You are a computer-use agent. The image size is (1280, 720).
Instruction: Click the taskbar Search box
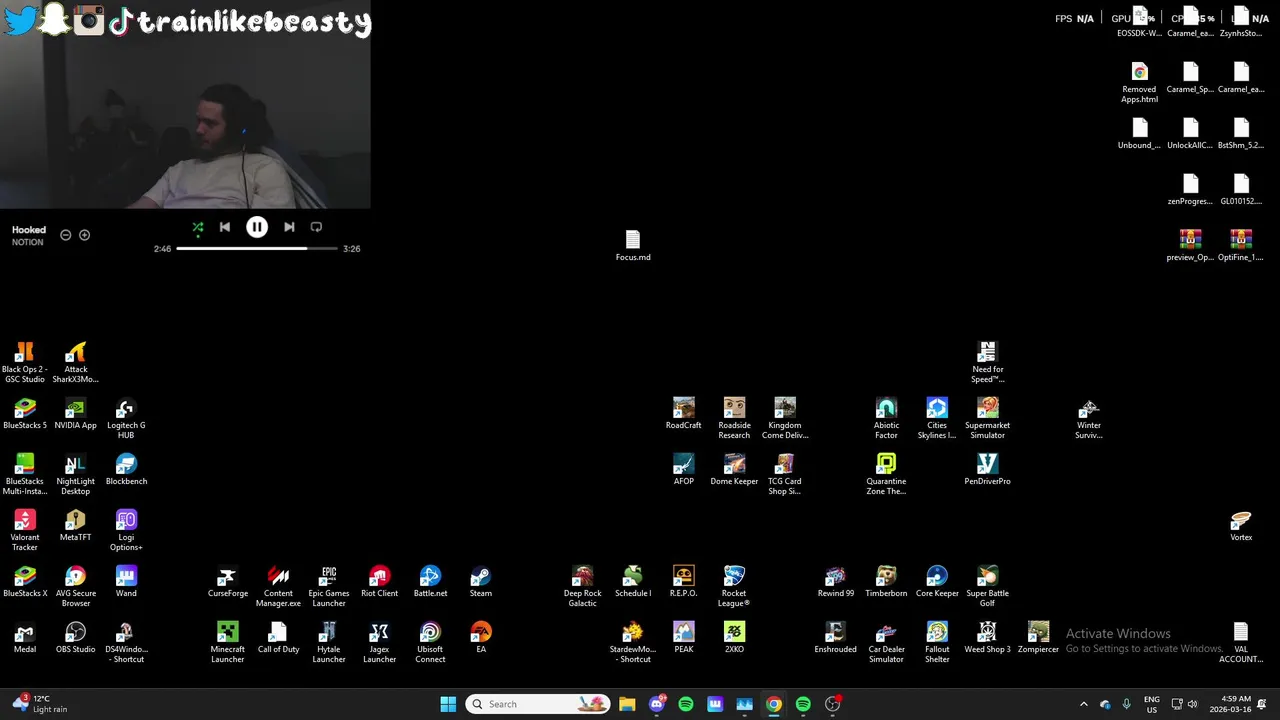coord(539,704)
